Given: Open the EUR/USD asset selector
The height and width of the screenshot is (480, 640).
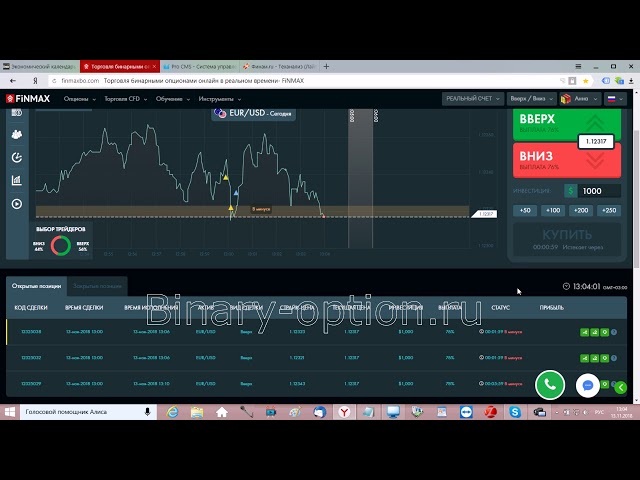Looking at the screenshot, I should coord(252,114).
